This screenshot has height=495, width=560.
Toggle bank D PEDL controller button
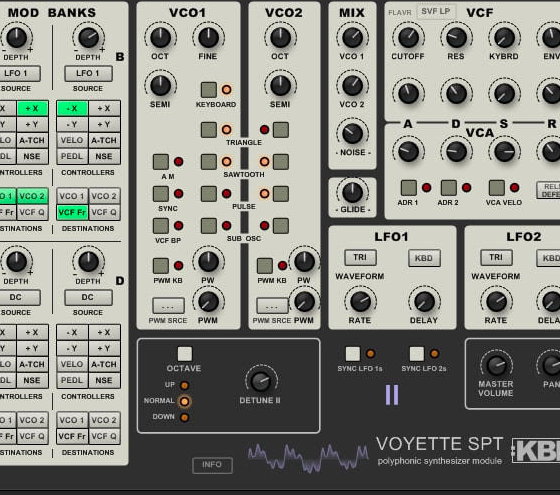tap(72, 380)
